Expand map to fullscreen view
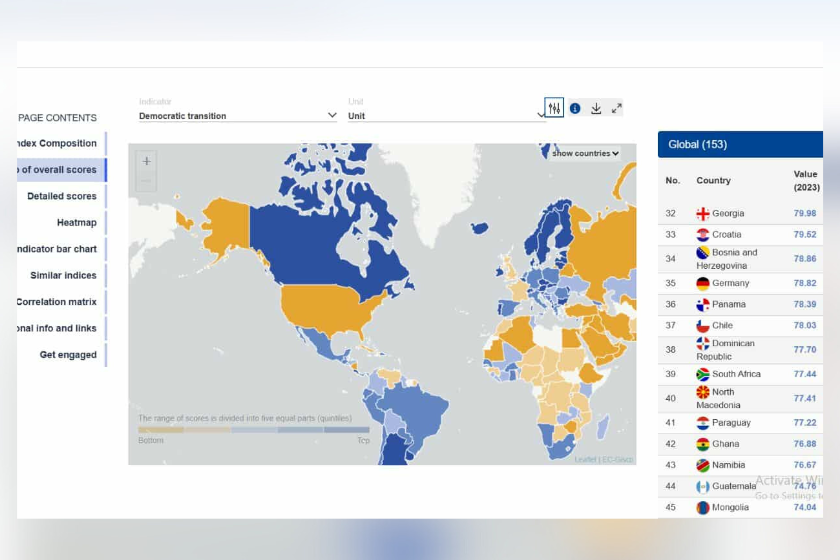Viewport: 840px width, 560px height. point(617,108)
